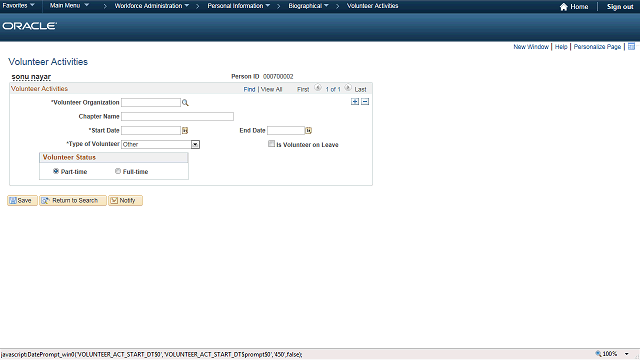Focus Volunteer Organization input field
The image size is (640, 360).
coord(151,102)
